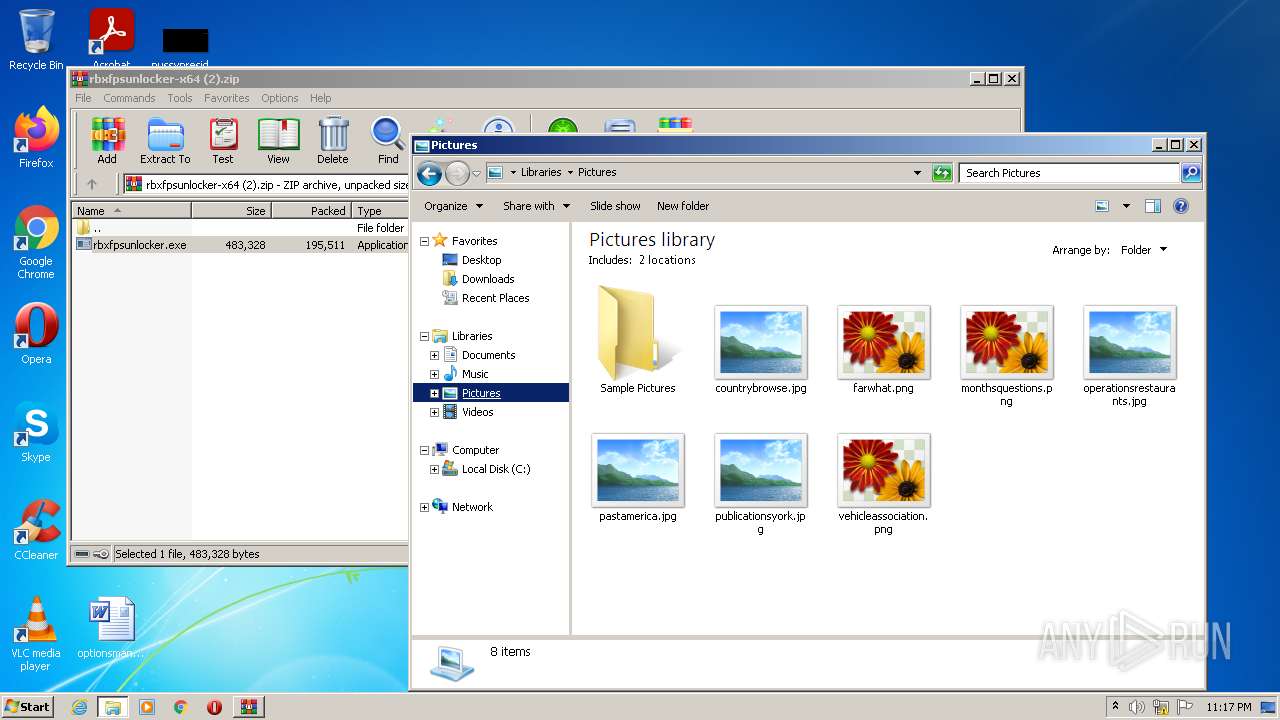Screen dimensions: 1280x720
Task: Click Slide show button
Action: point(615,206)
